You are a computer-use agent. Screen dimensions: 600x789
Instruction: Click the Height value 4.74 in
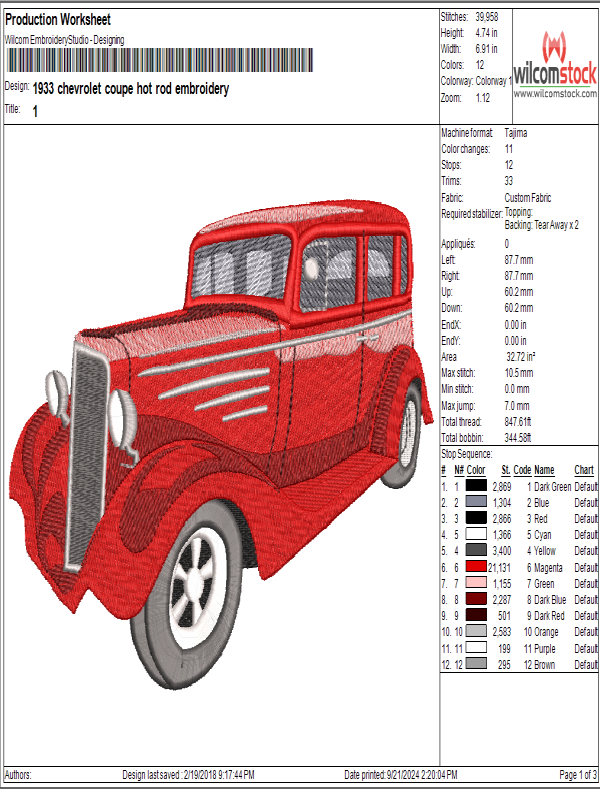pyautogui.click(x=486, y=33)
